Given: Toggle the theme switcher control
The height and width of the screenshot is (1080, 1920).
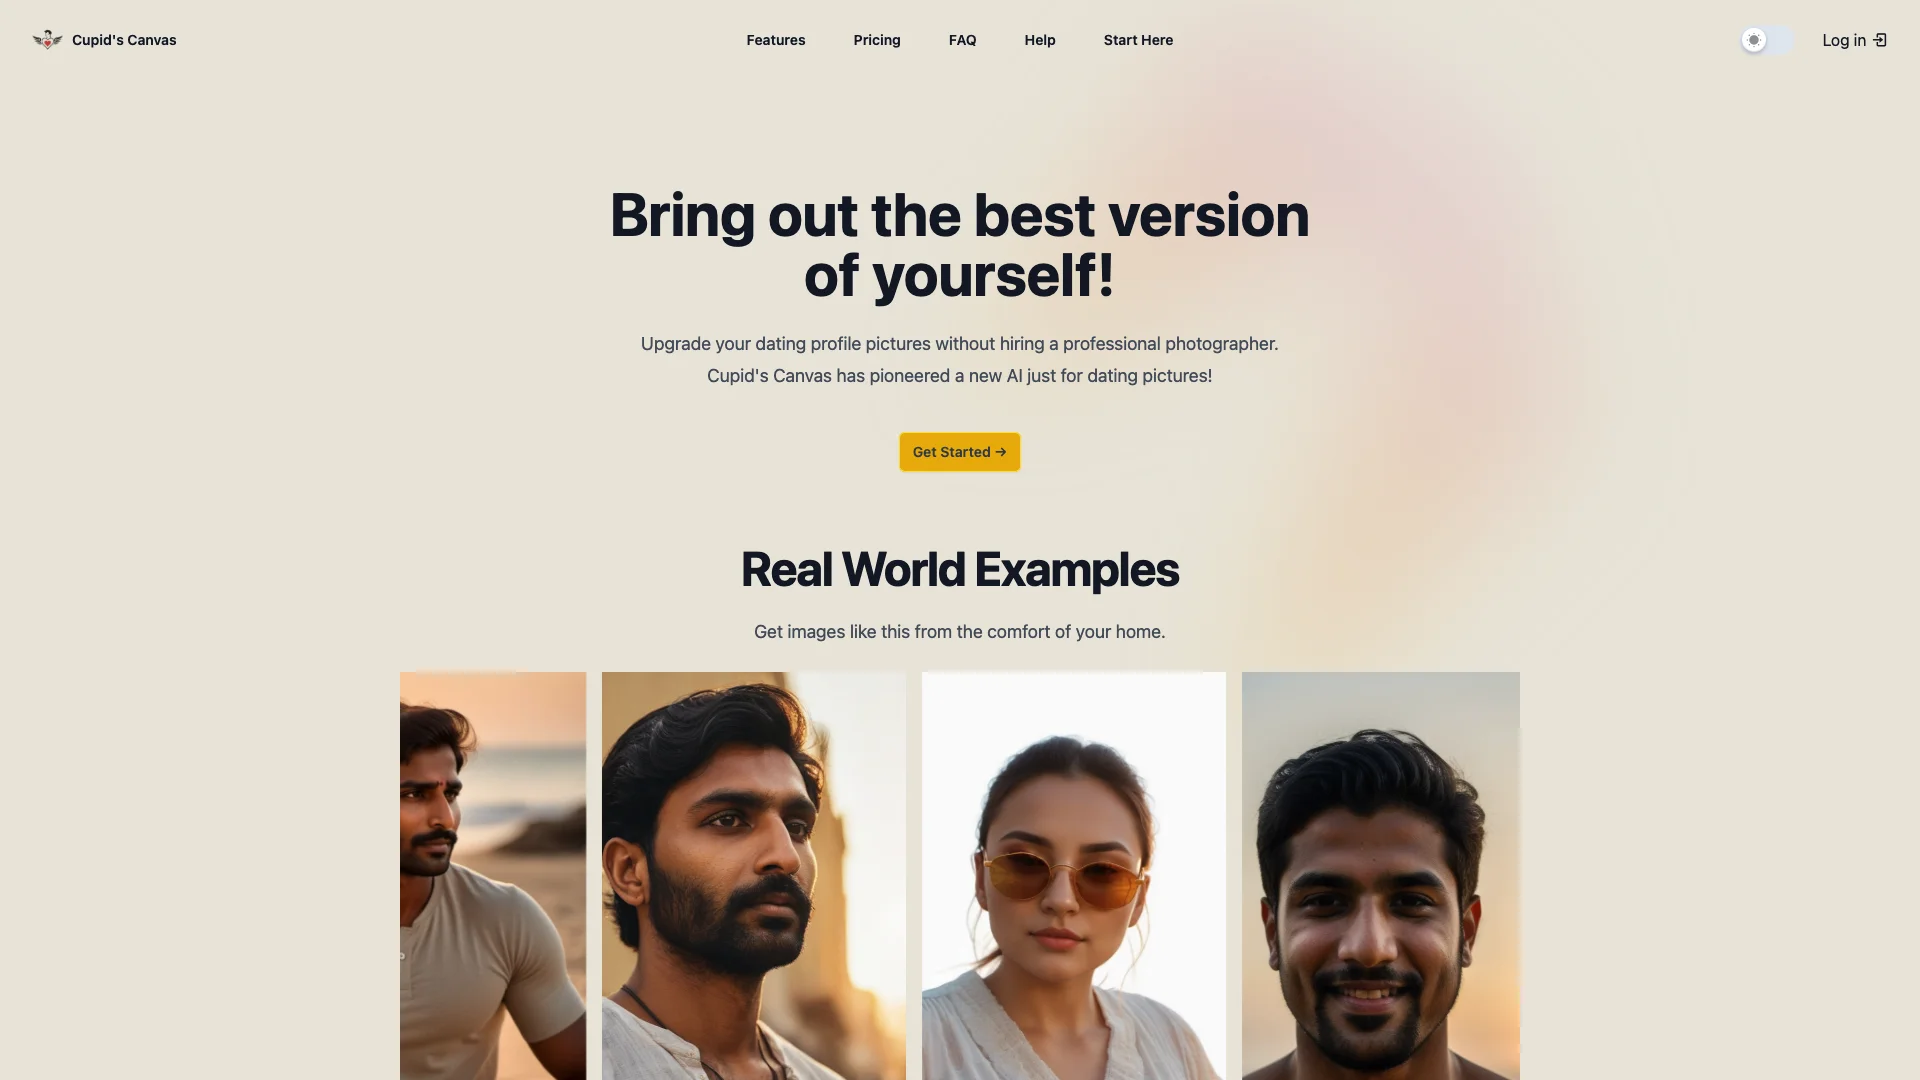Looking at the screenshot, I should (1766, 40).
